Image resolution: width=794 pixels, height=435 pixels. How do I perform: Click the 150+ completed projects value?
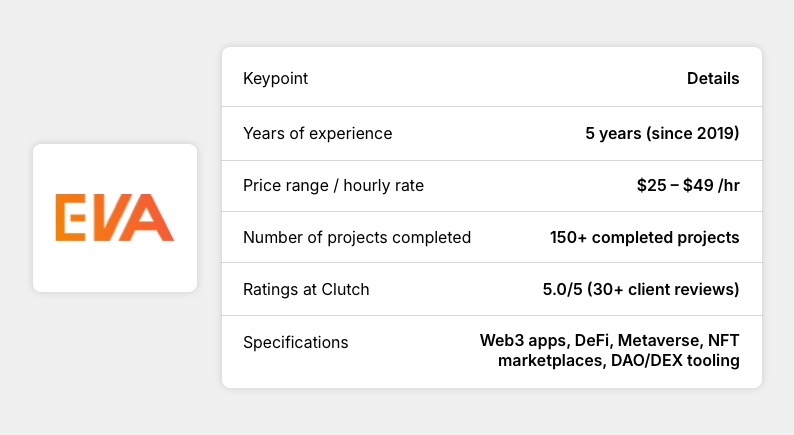(644, 237)
